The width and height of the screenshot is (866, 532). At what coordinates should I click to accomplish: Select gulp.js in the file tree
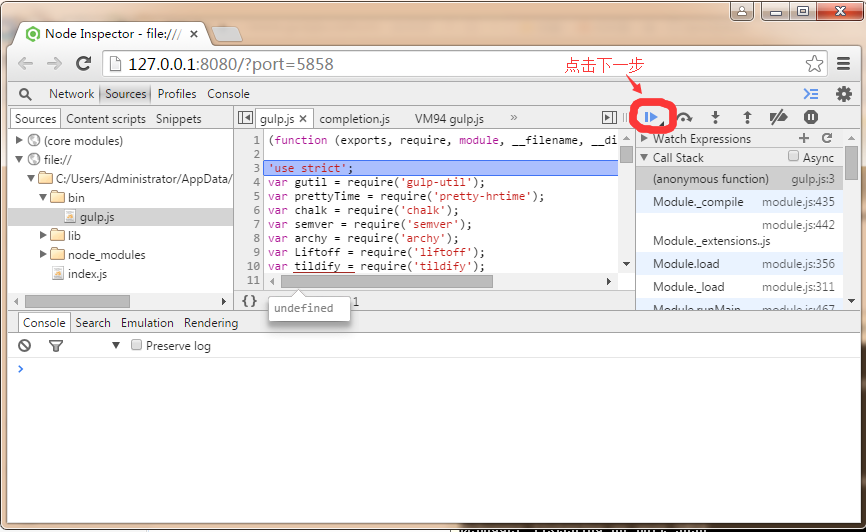tap(97, 217)
